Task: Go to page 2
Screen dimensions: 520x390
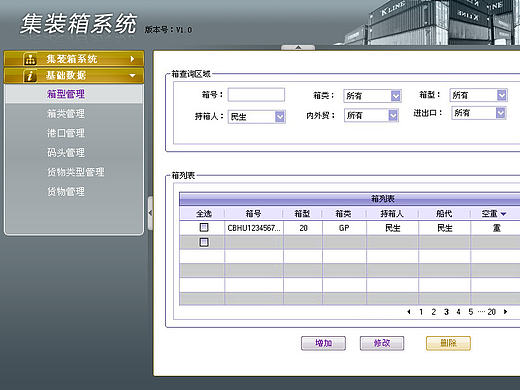Action: (x=434, y=312)
